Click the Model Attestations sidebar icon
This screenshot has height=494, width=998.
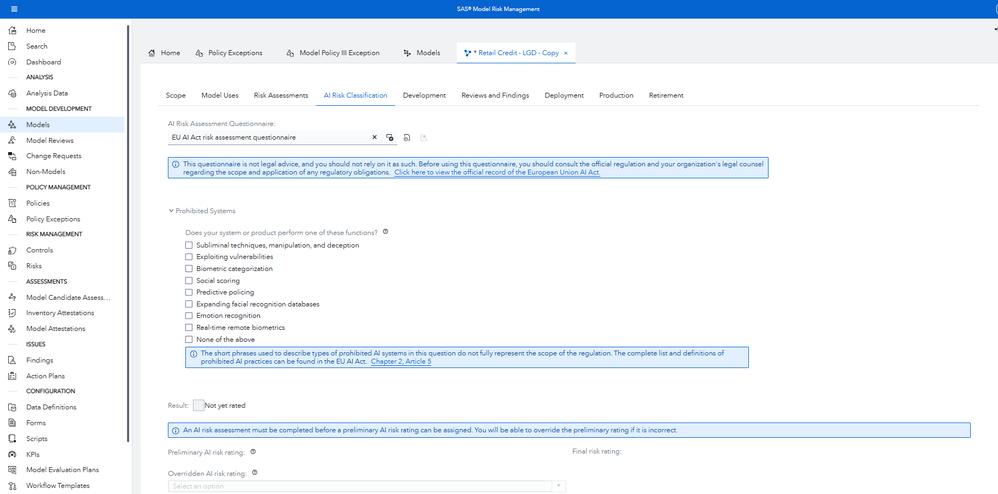click(x=11, y=328)
